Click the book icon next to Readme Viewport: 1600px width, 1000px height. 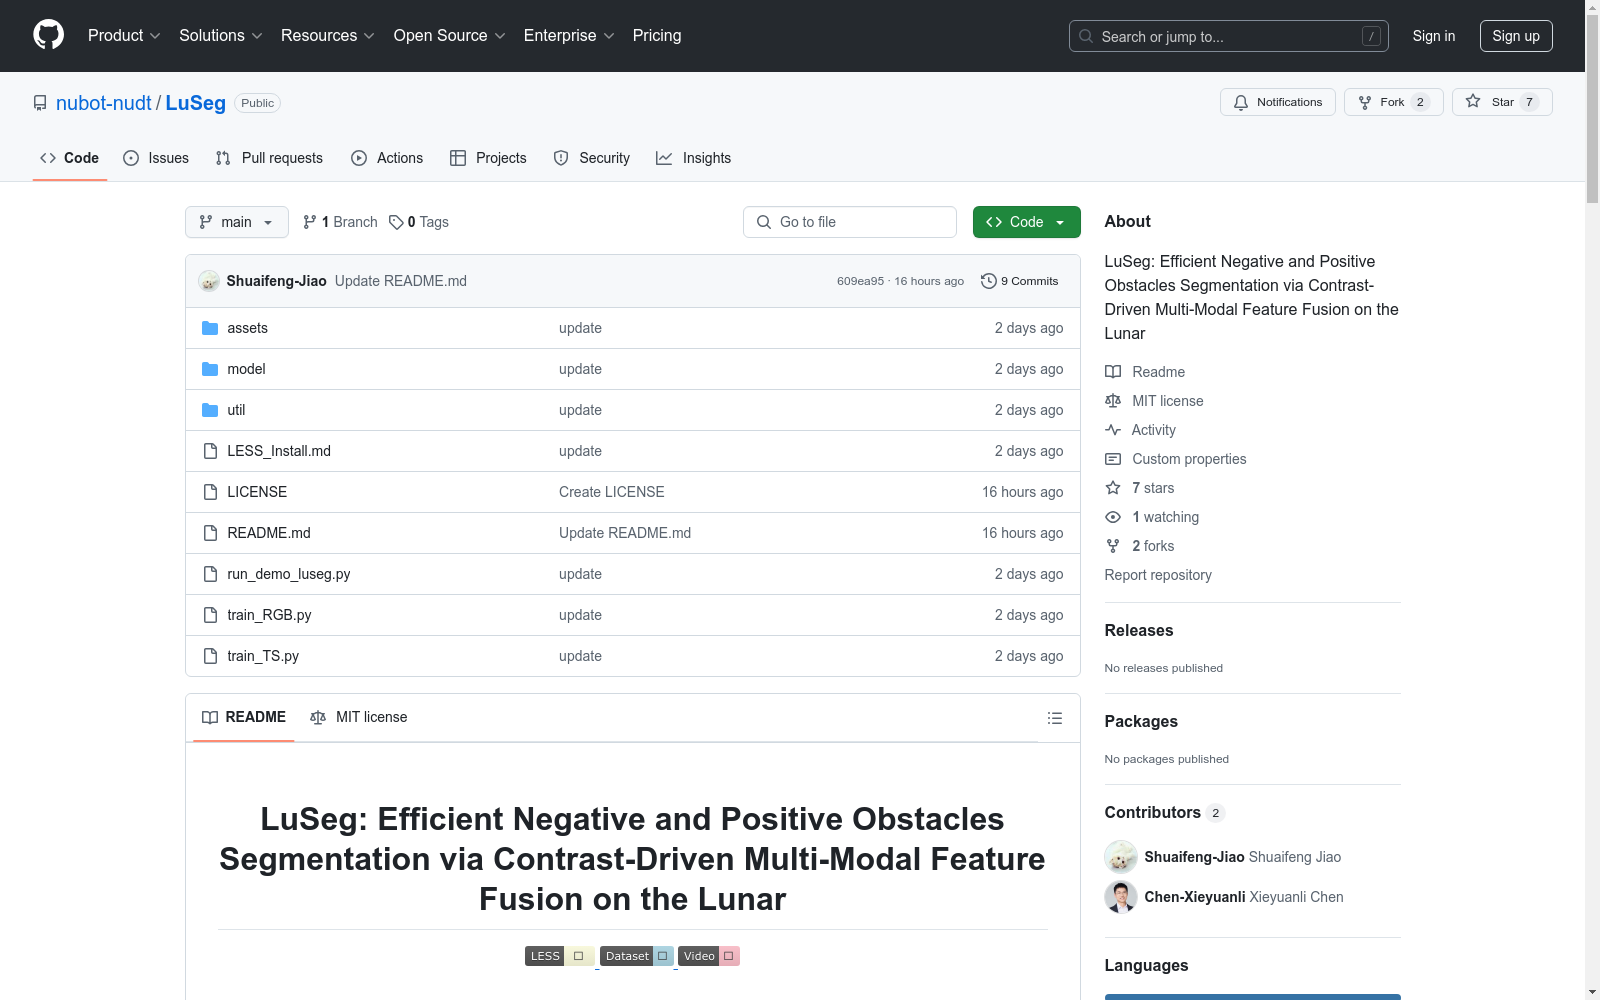(x=1113, y=372)
